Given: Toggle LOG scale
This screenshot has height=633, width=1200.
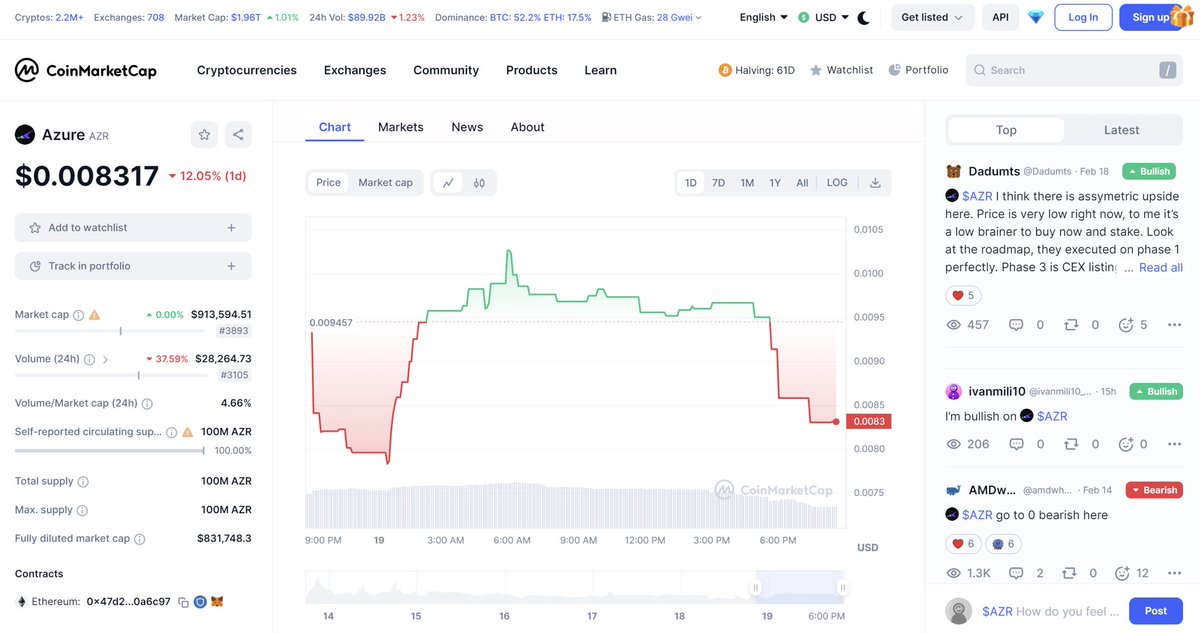Looking at the screenshot, I should [x=837, y=182].
